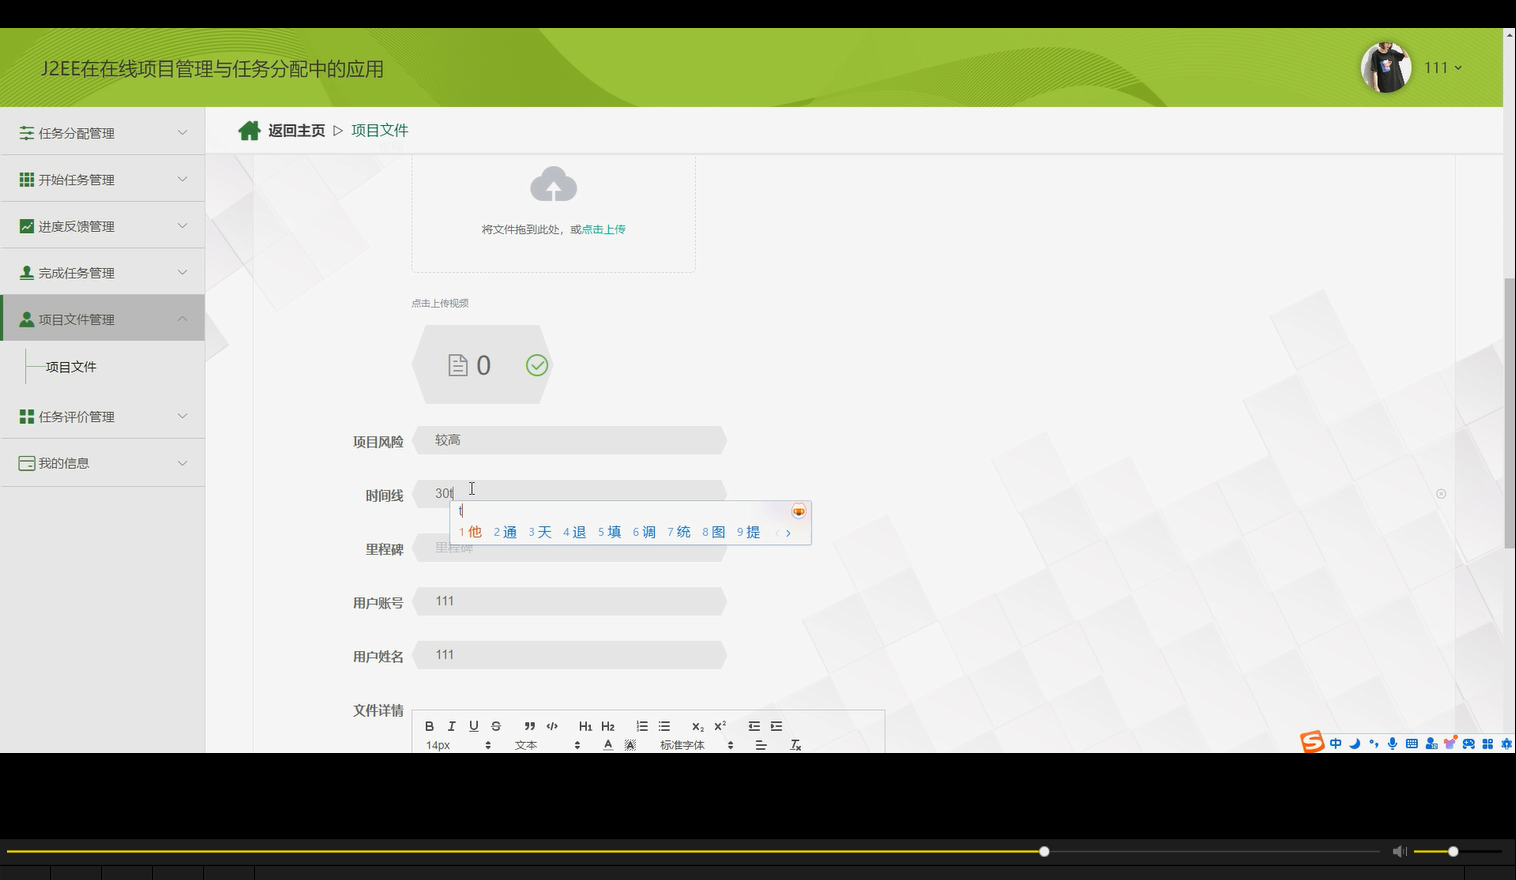Image resolution: width=1516 pixels, height=880 pixels.
Task: Select candidate 3天 from the input suggestions
Action: (539, 532)
